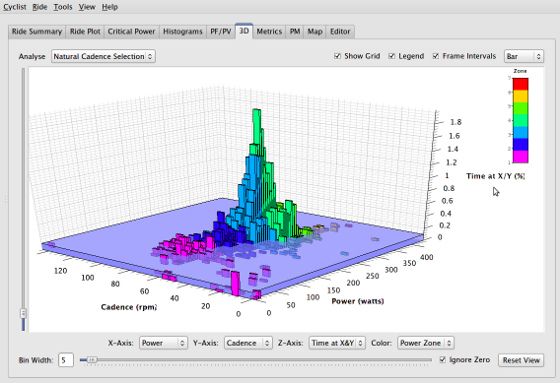
Task: Open the Help menu
Action: tap(110, 7)
